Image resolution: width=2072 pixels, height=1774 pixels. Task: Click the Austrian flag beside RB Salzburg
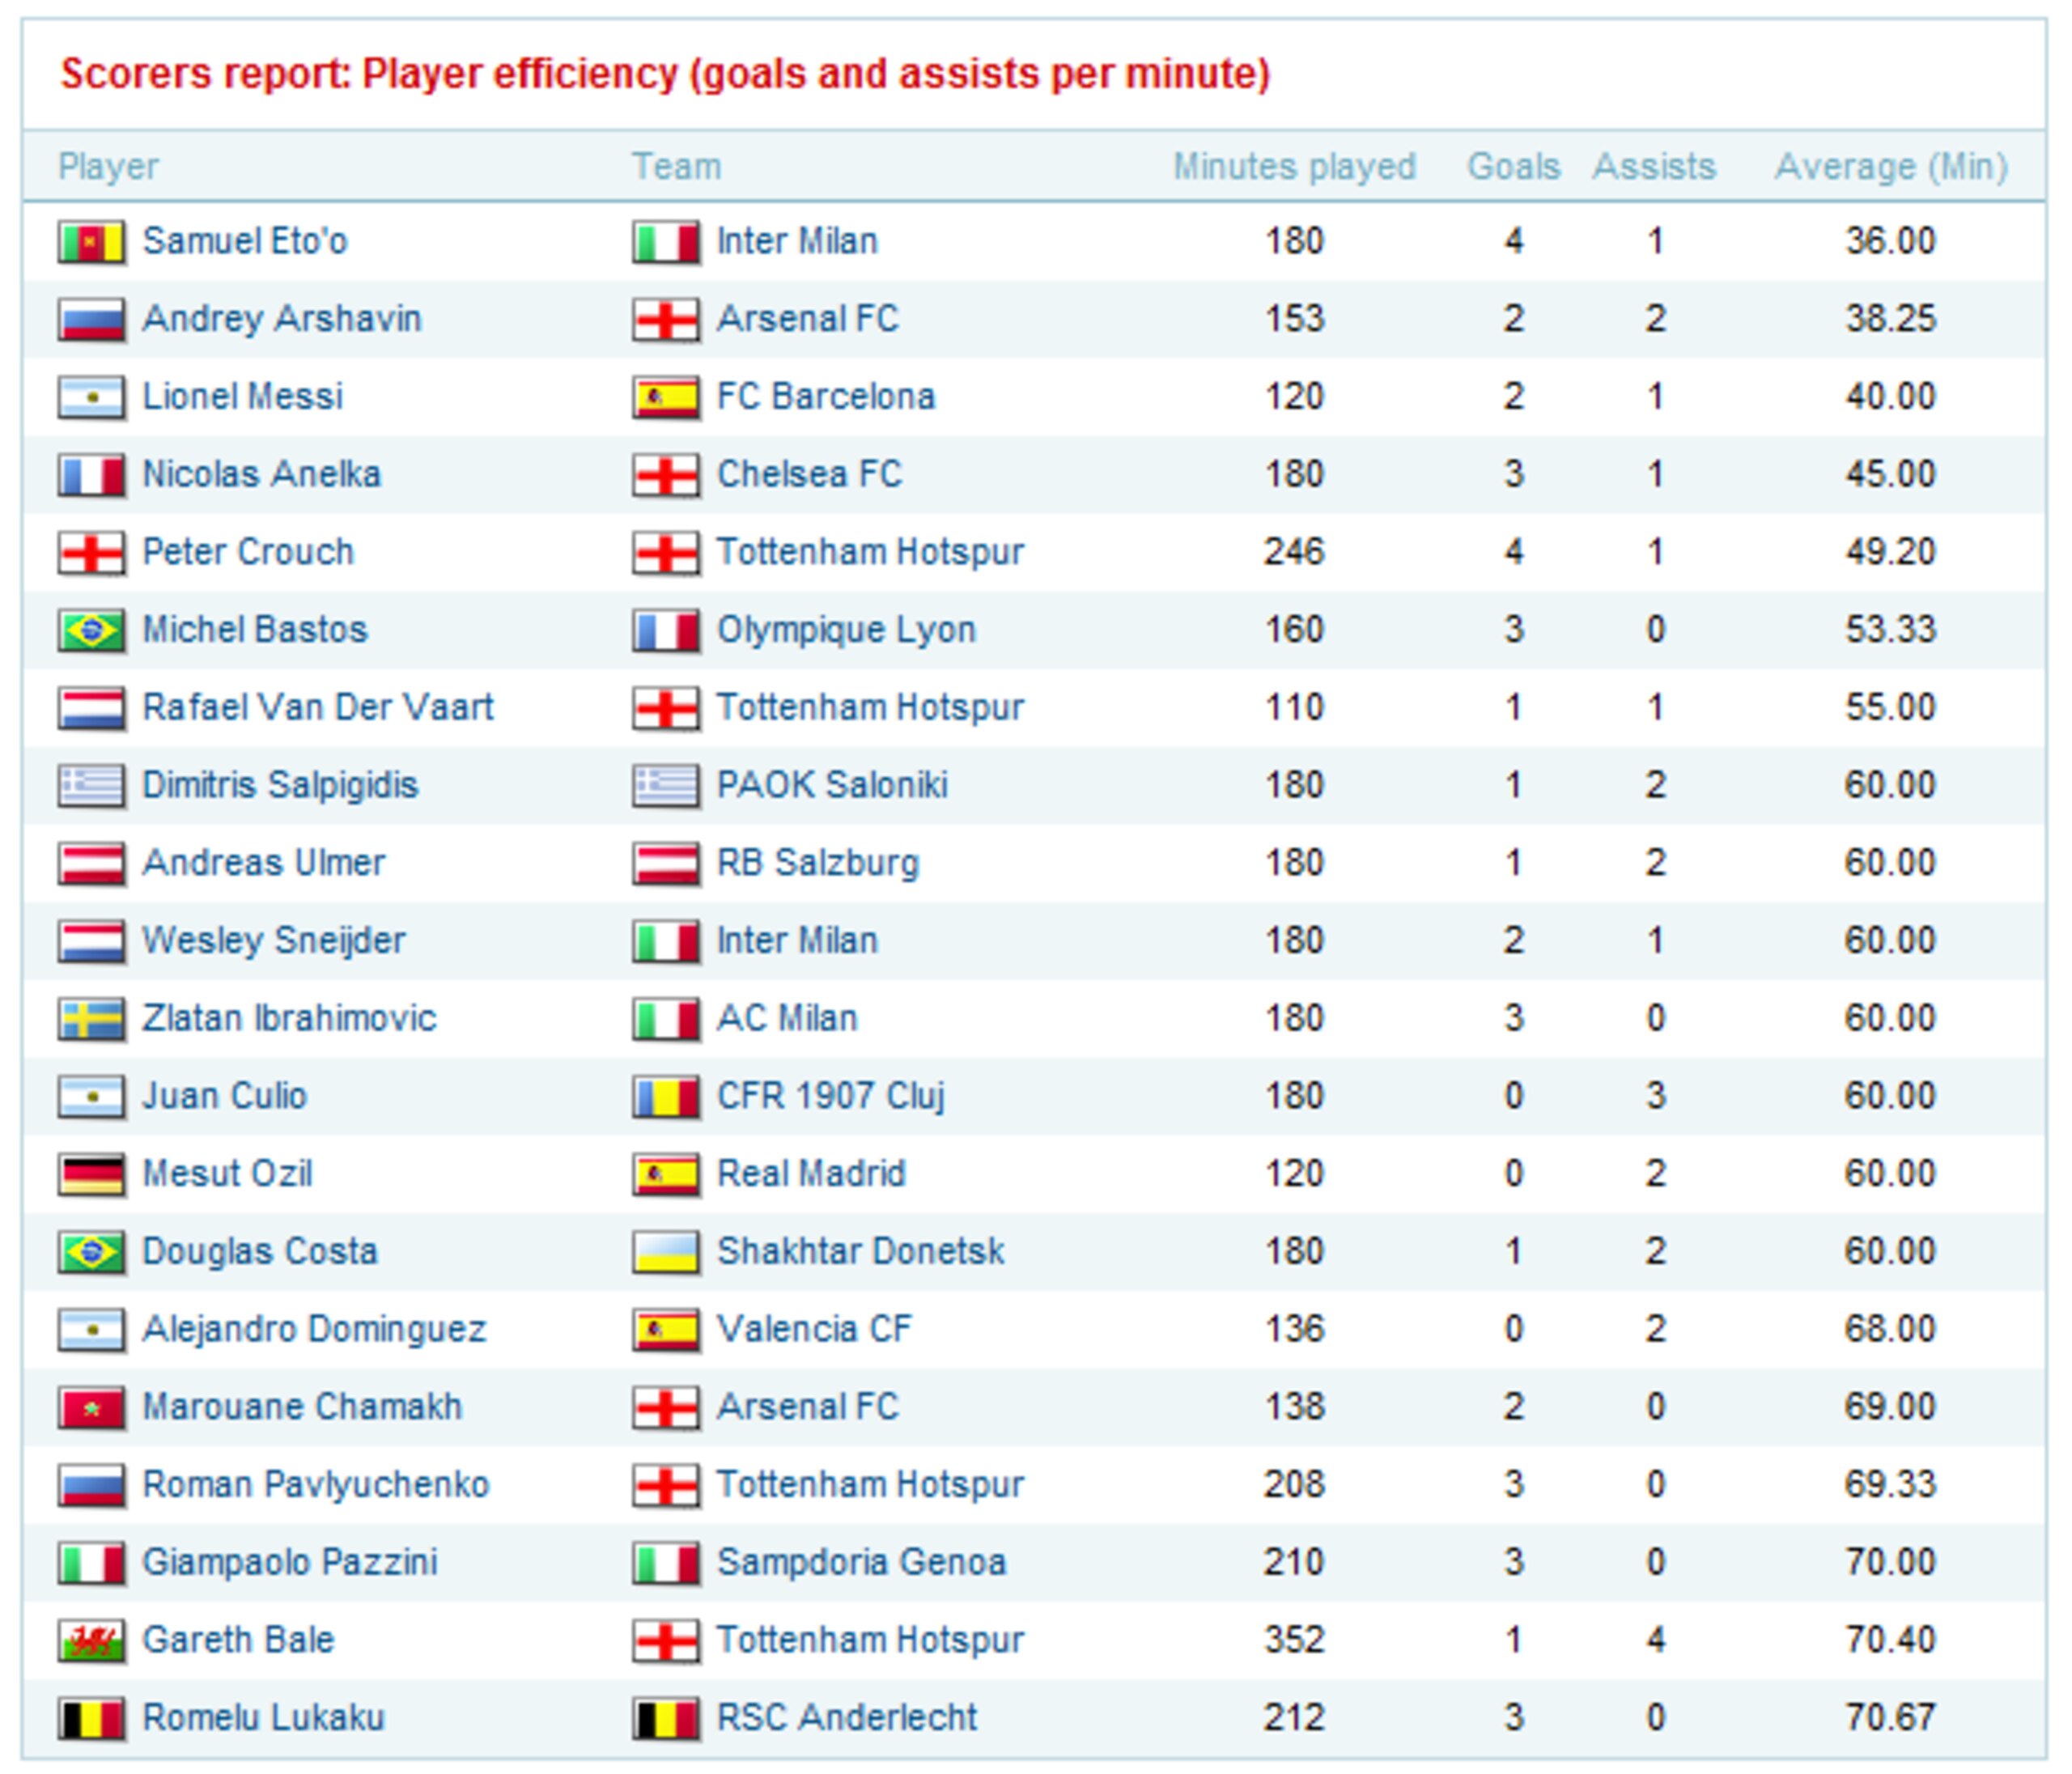pyautogui.click(x=666, y=864)
